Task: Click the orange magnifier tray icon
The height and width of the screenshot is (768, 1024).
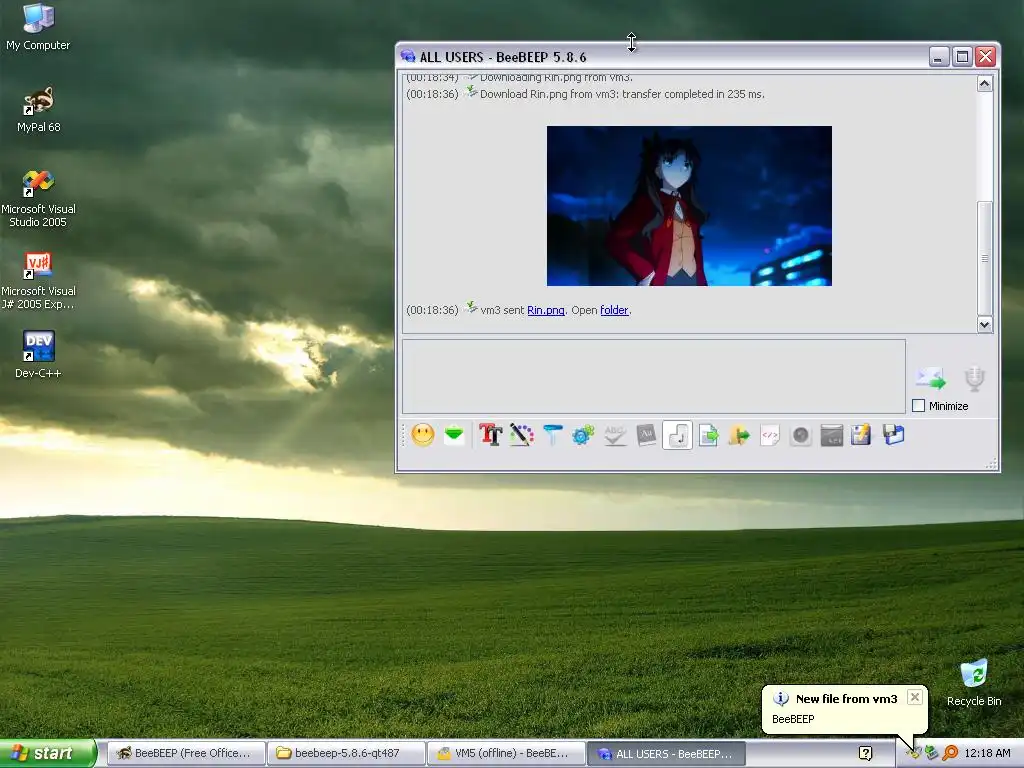Action: 950,754
